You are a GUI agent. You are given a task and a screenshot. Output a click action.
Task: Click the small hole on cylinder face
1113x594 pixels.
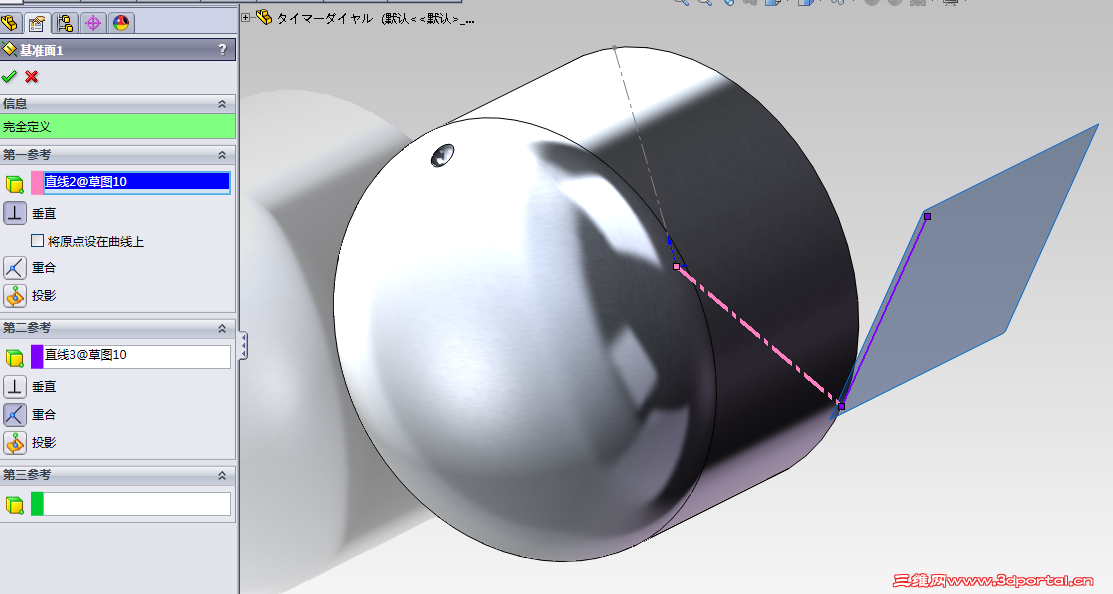tap(442, 155)
